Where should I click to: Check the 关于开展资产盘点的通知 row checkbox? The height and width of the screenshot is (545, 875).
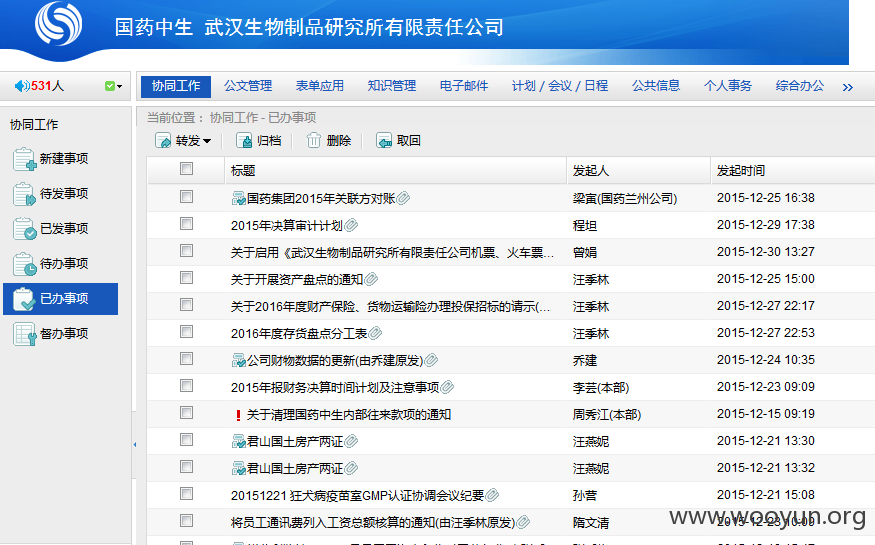(x=186, y=277)
